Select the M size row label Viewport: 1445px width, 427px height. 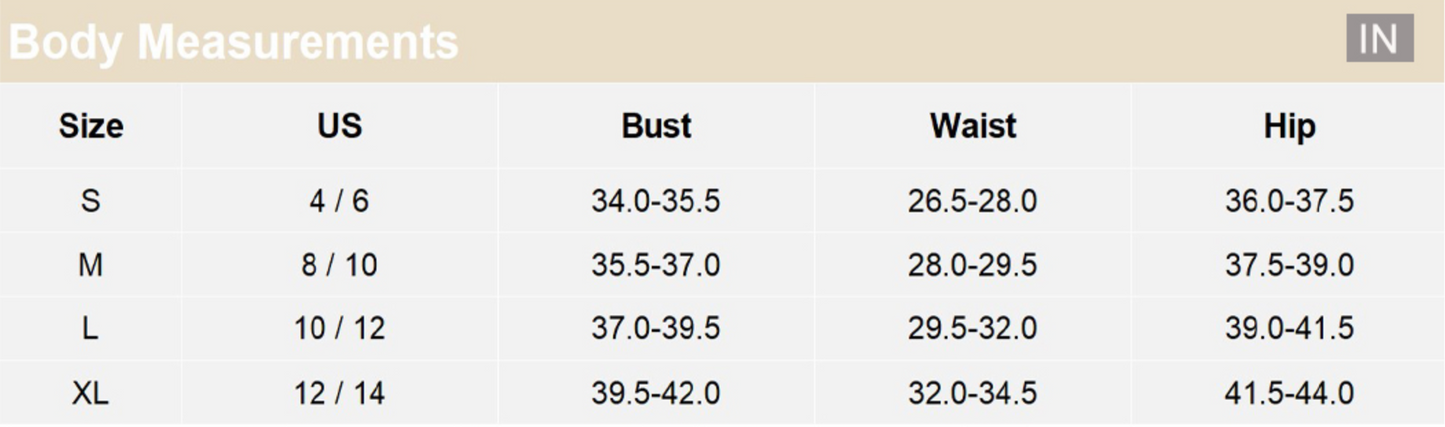(x=91, y=265)
